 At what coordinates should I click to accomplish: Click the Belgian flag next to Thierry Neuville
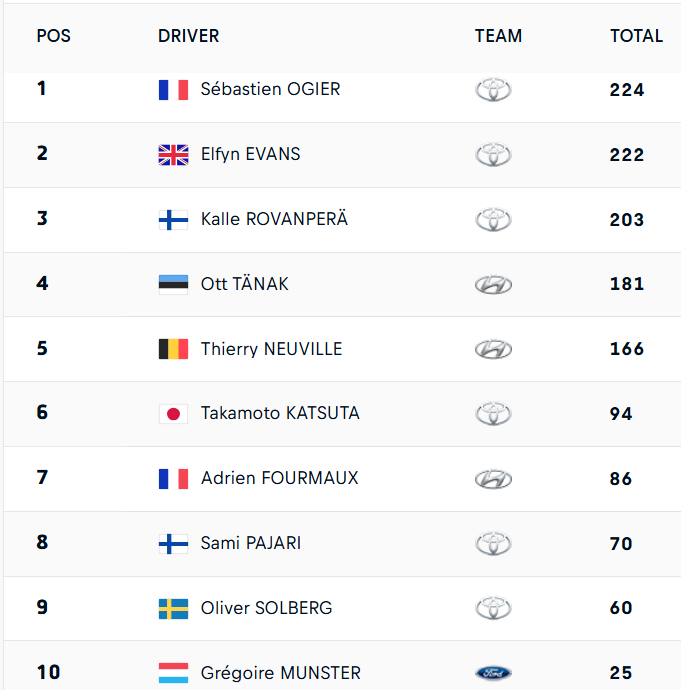[x=173, y=349]
